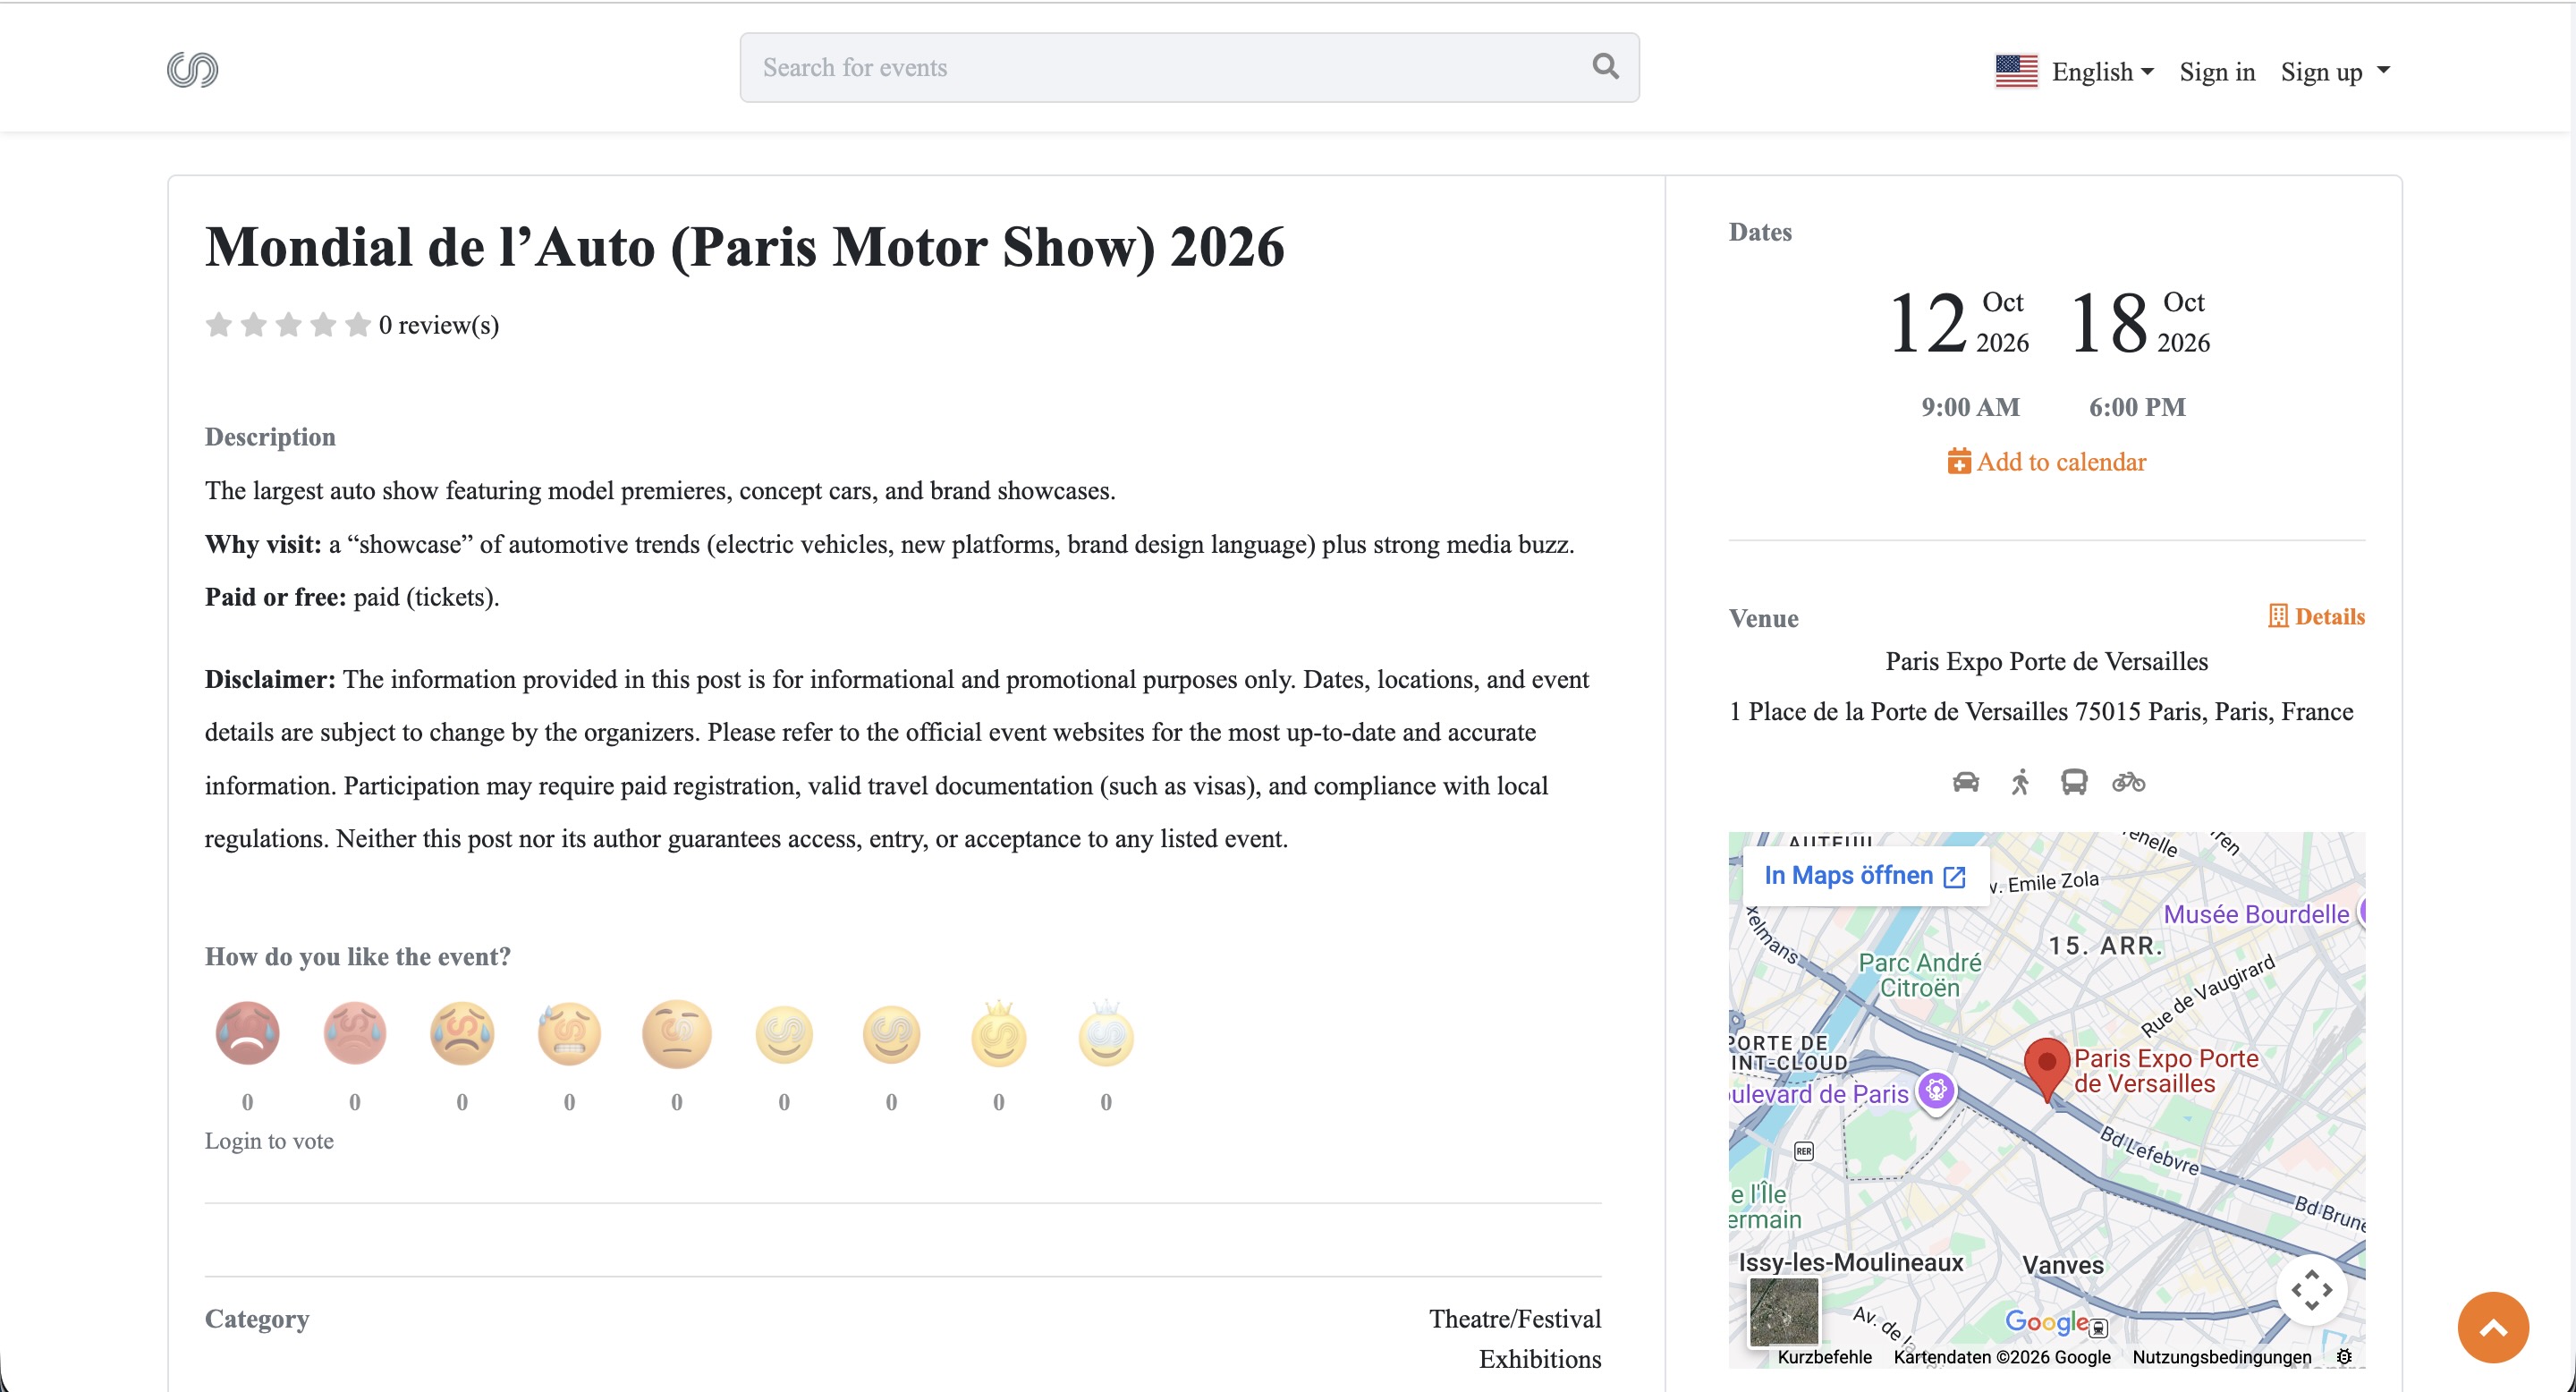Viewport: 2576px width, 1392px height.
Task: Select the last emoji, the pale crowned face
Action: (x=1106, y=1034)
